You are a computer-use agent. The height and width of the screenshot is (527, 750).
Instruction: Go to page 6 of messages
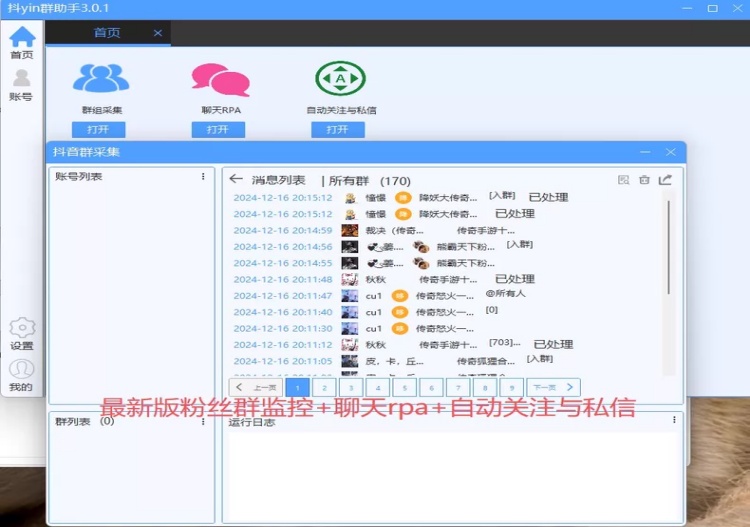(x=431, y=387)
